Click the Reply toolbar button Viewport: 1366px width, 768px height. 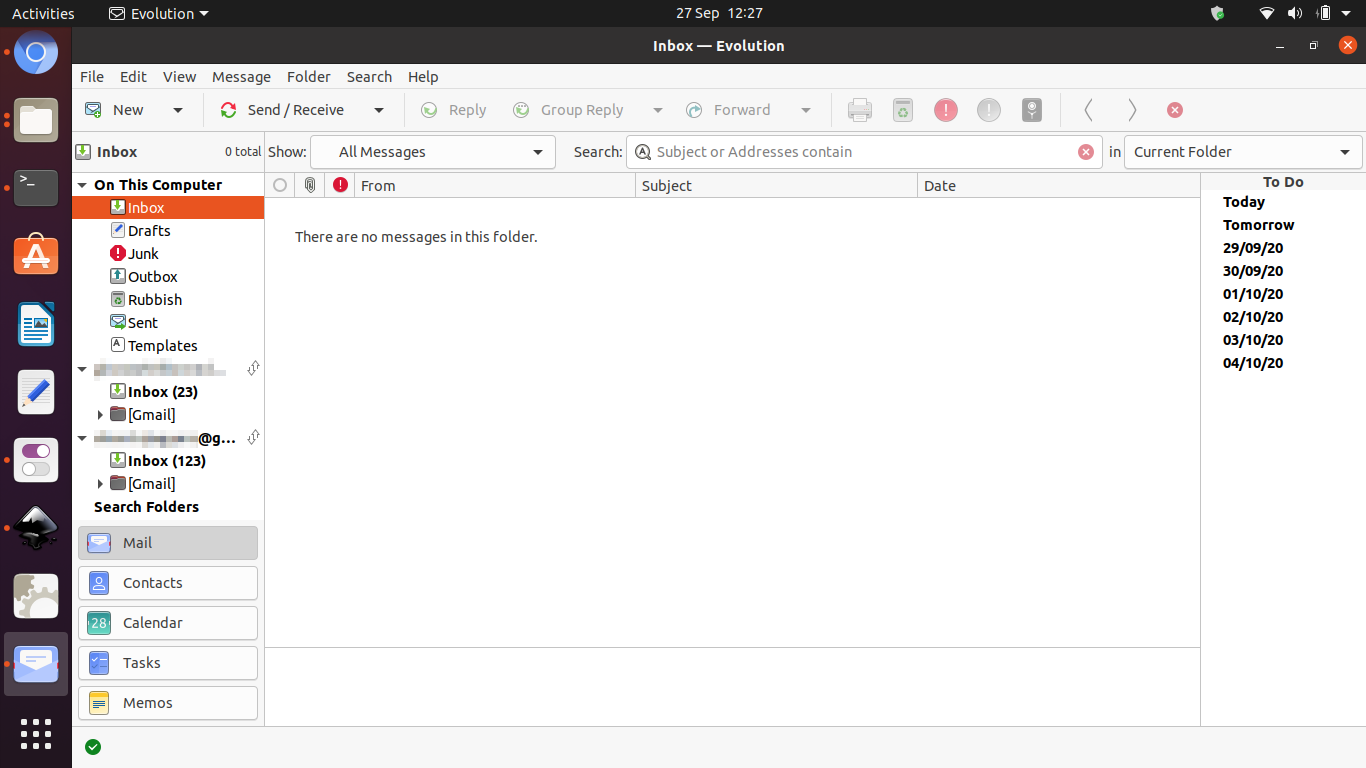(x=453, y=110)
